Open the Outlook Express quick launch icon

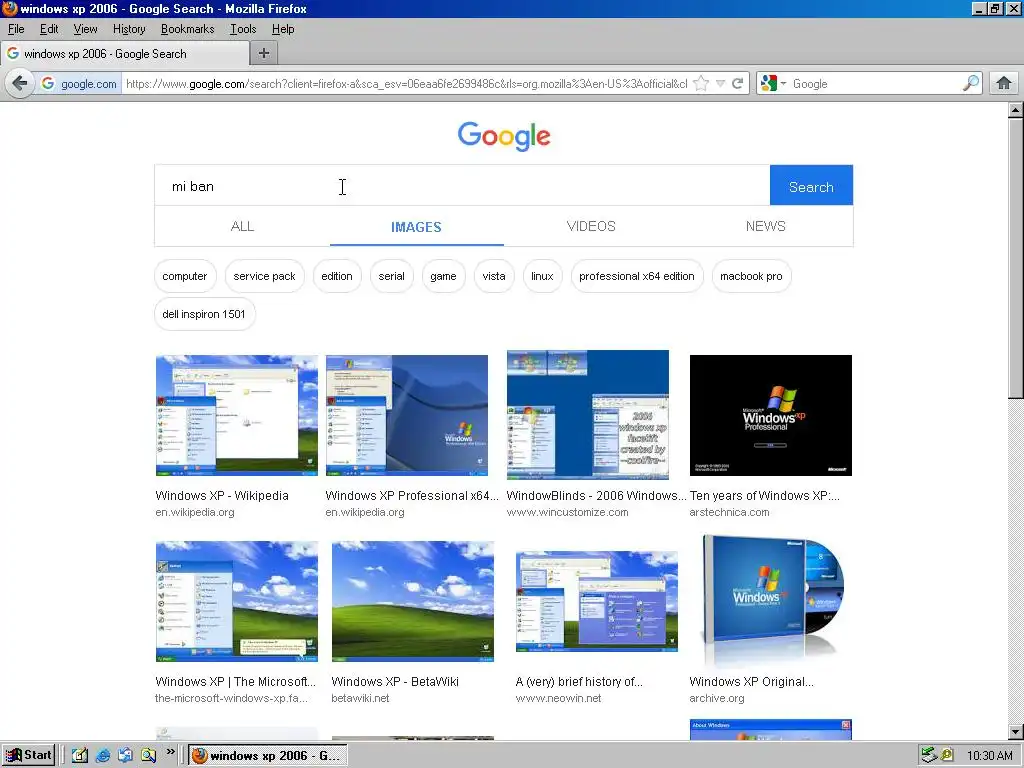pyautogui.click(x=125, y=755)
